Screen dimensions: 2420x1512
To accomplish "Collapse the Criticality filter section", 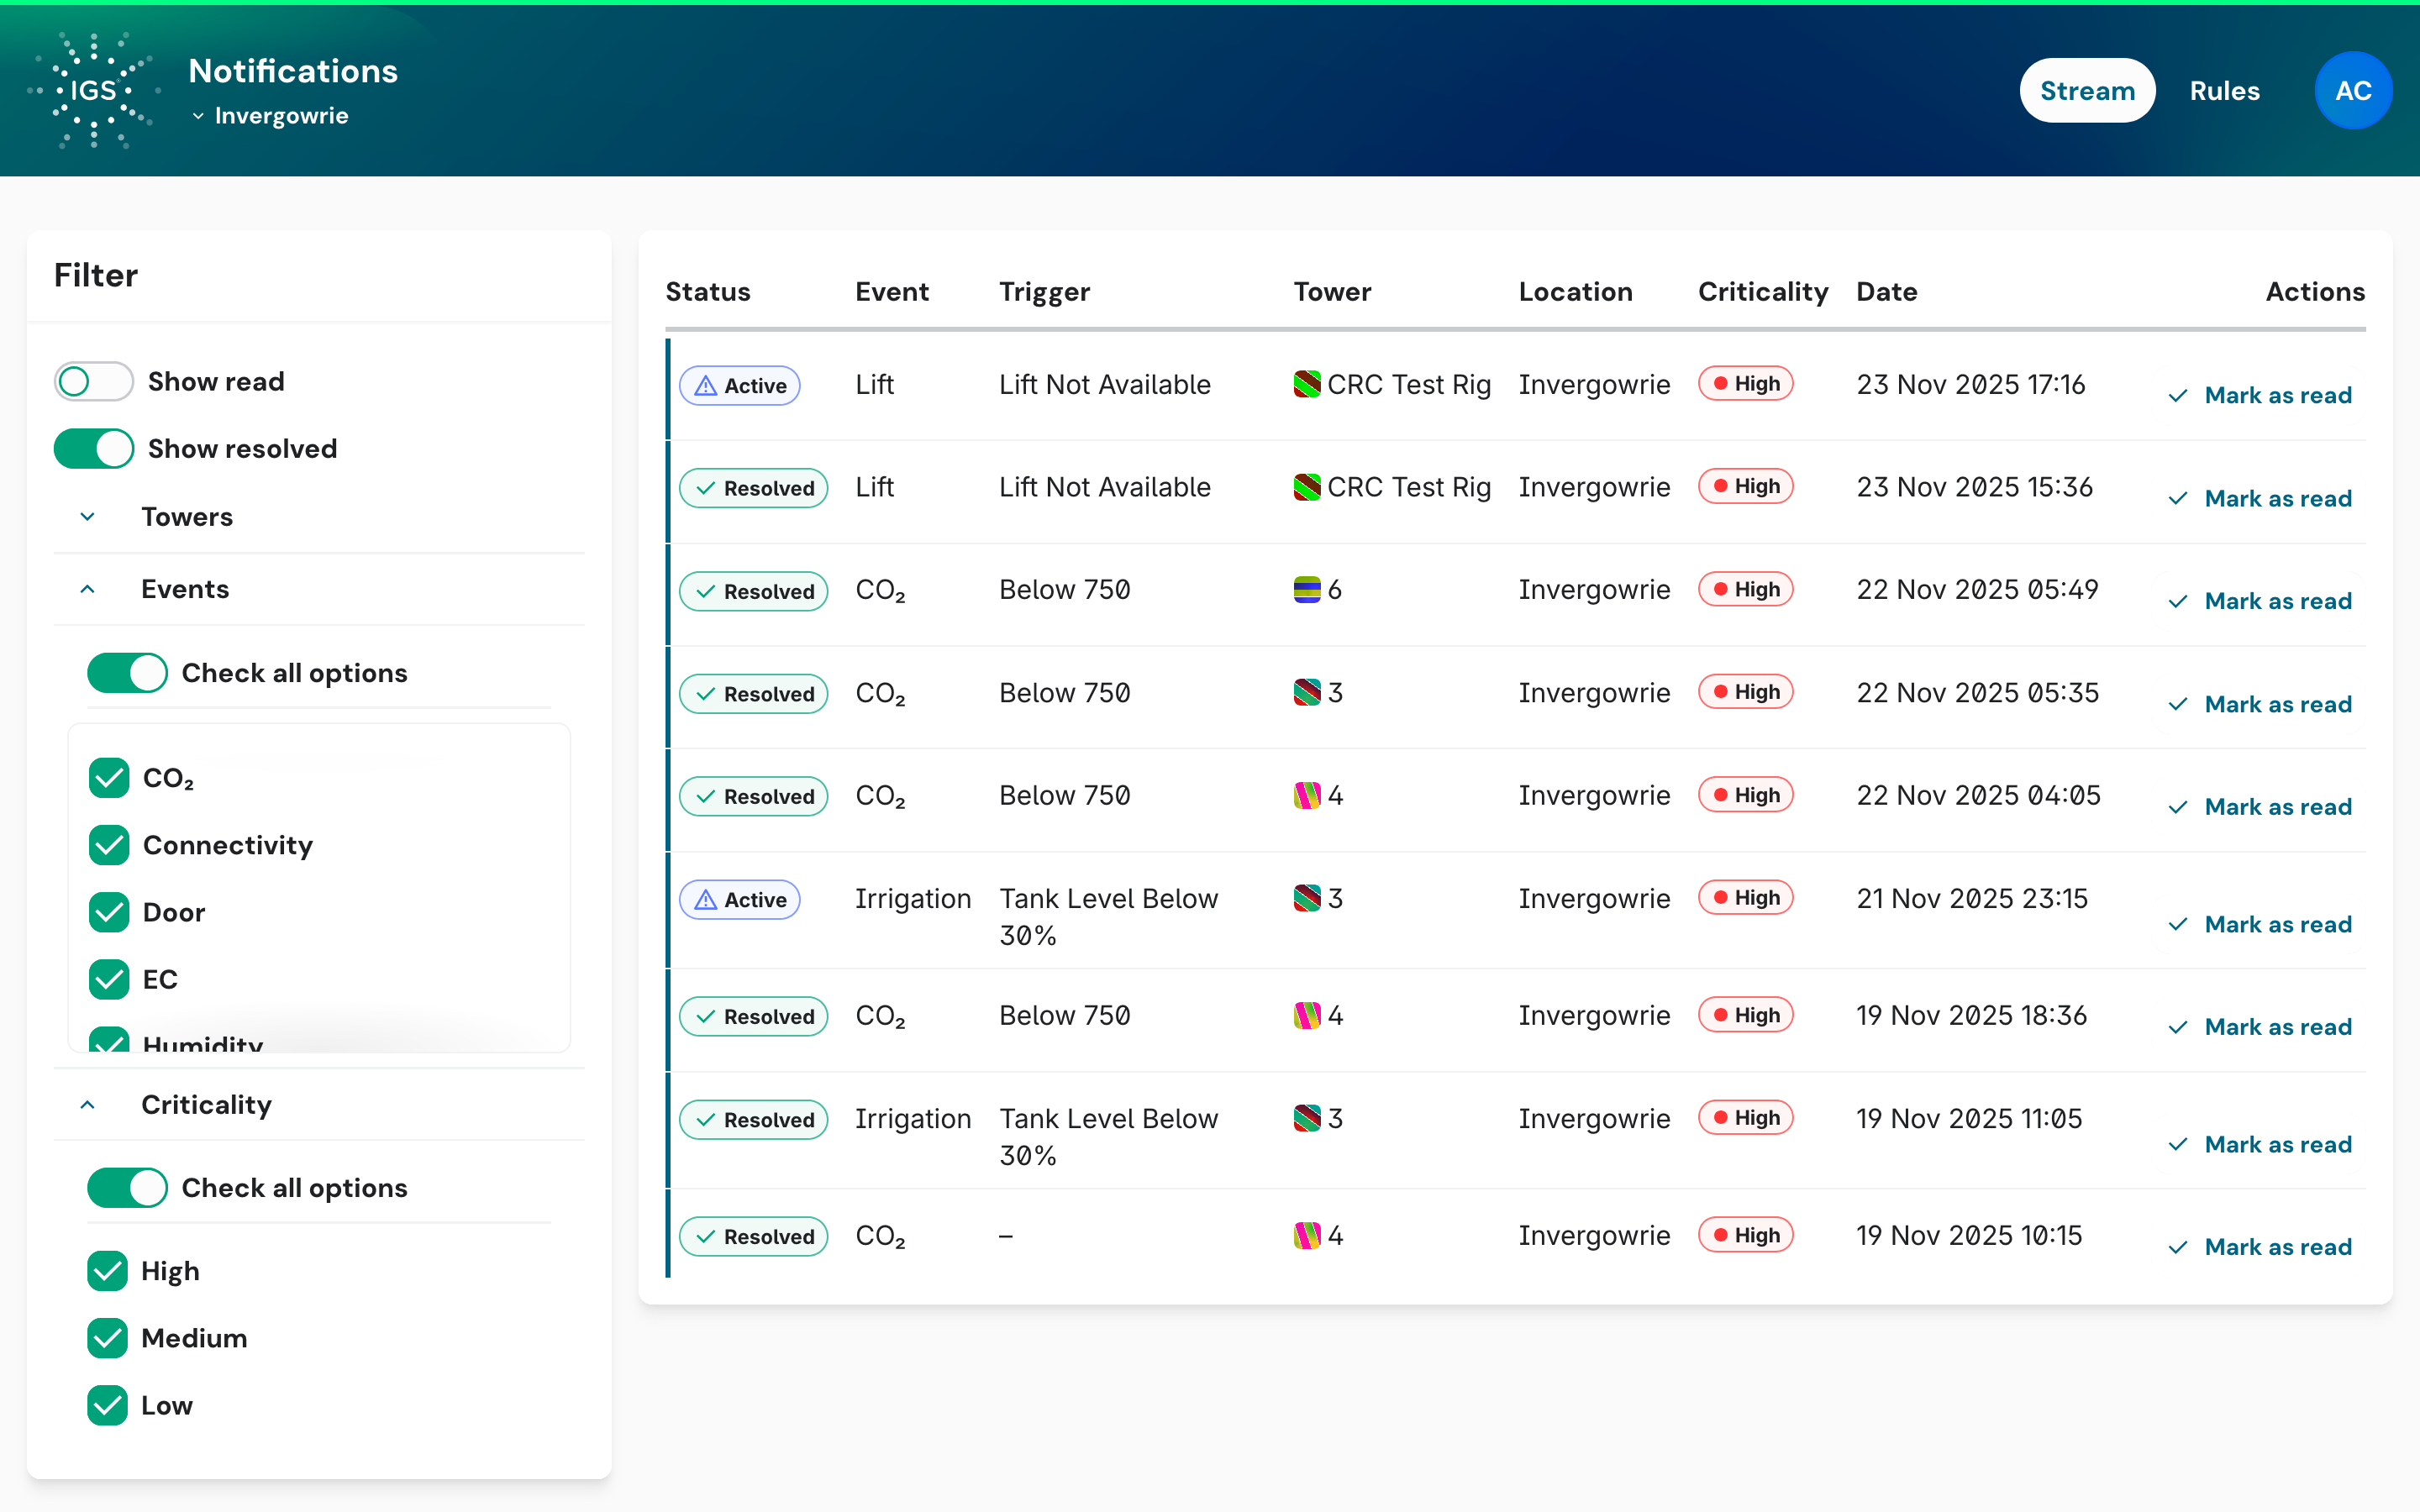I will (x=318, y=1105).
